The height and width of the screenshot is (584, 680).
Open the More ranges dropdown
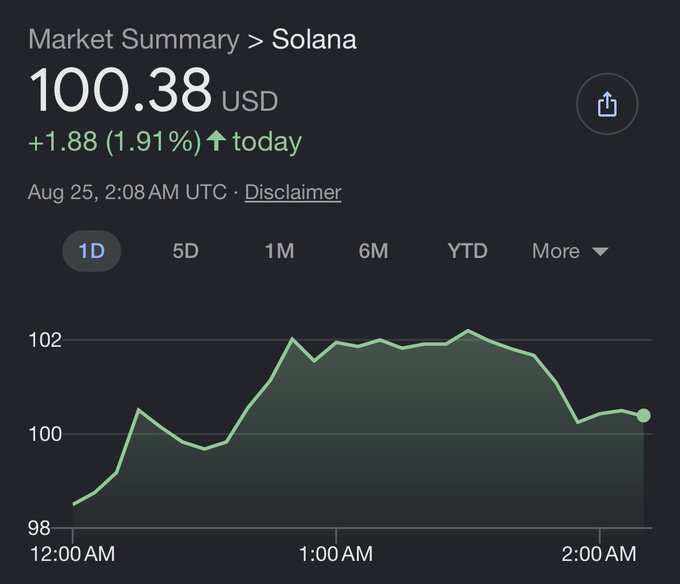click(570, 251)
